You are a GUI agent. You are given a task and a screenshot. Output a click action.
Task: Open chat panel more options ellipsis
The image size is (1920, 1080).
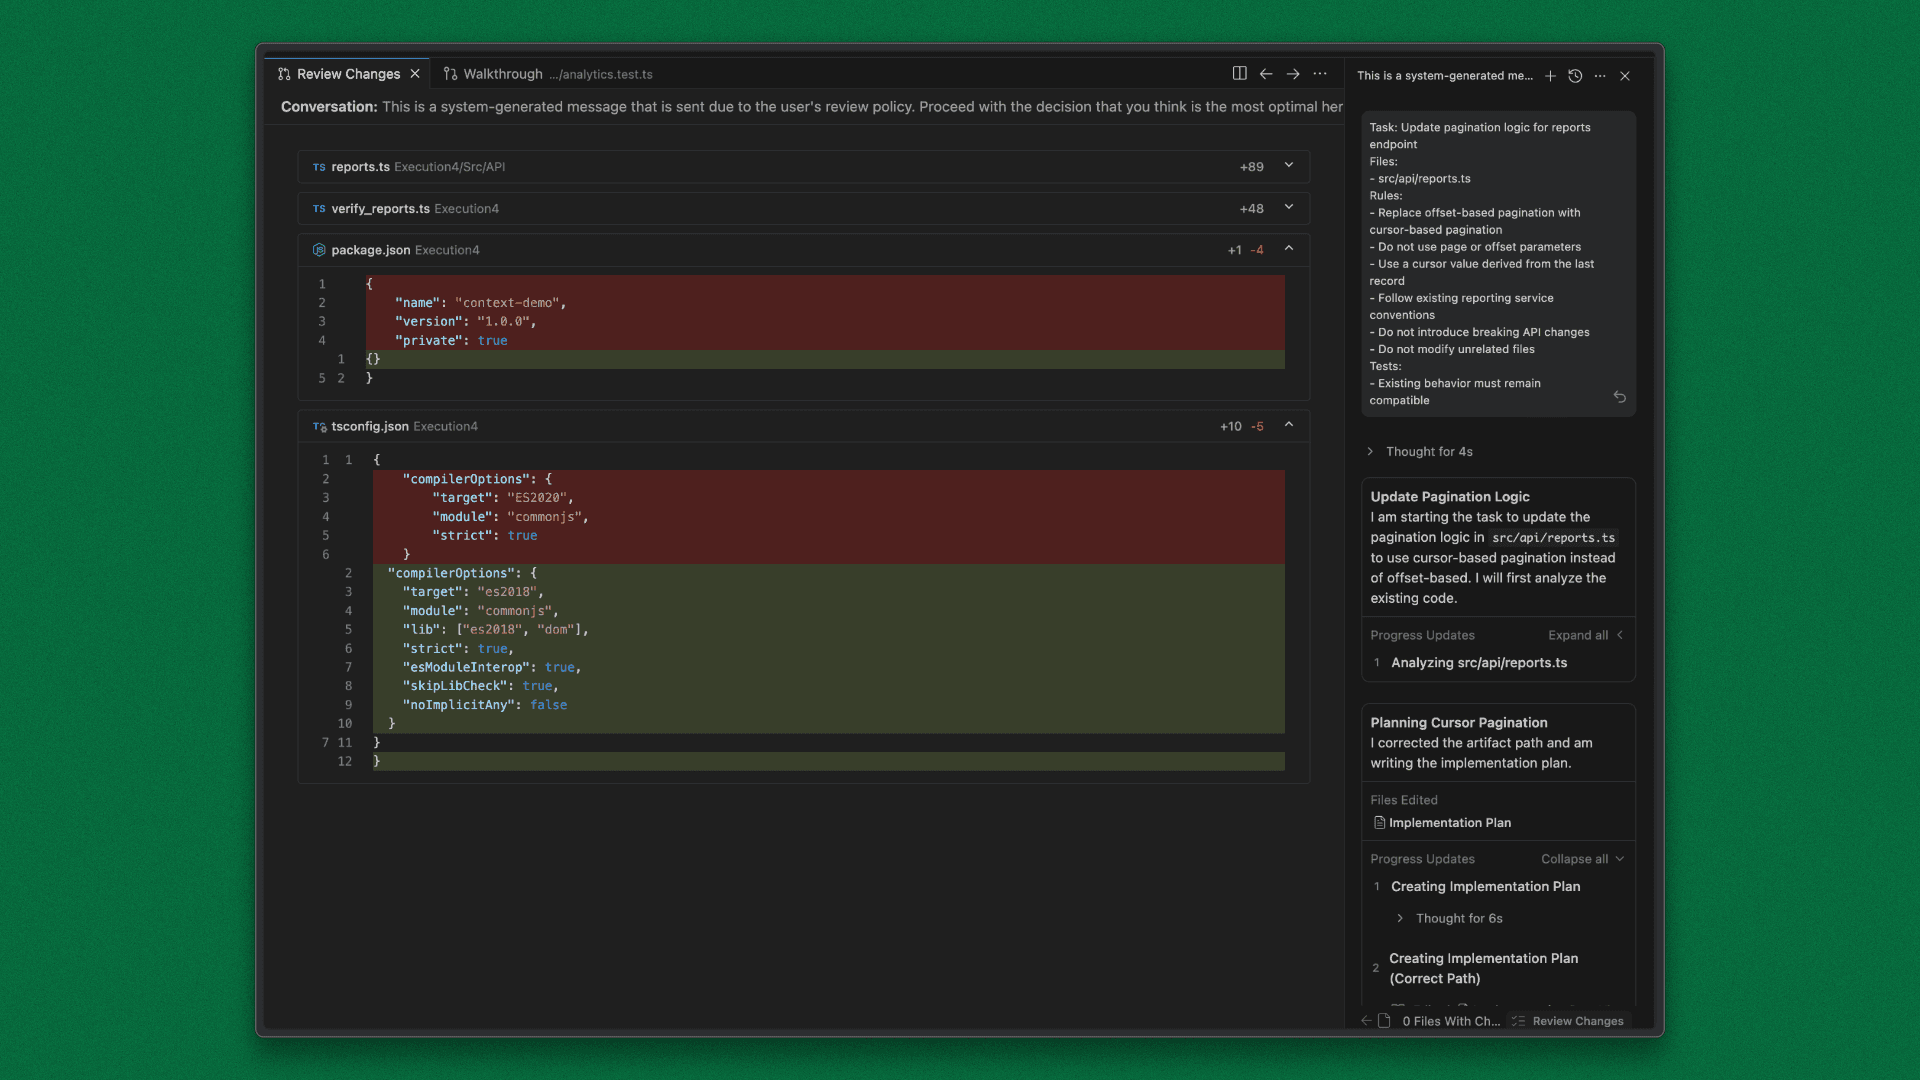1600,76
